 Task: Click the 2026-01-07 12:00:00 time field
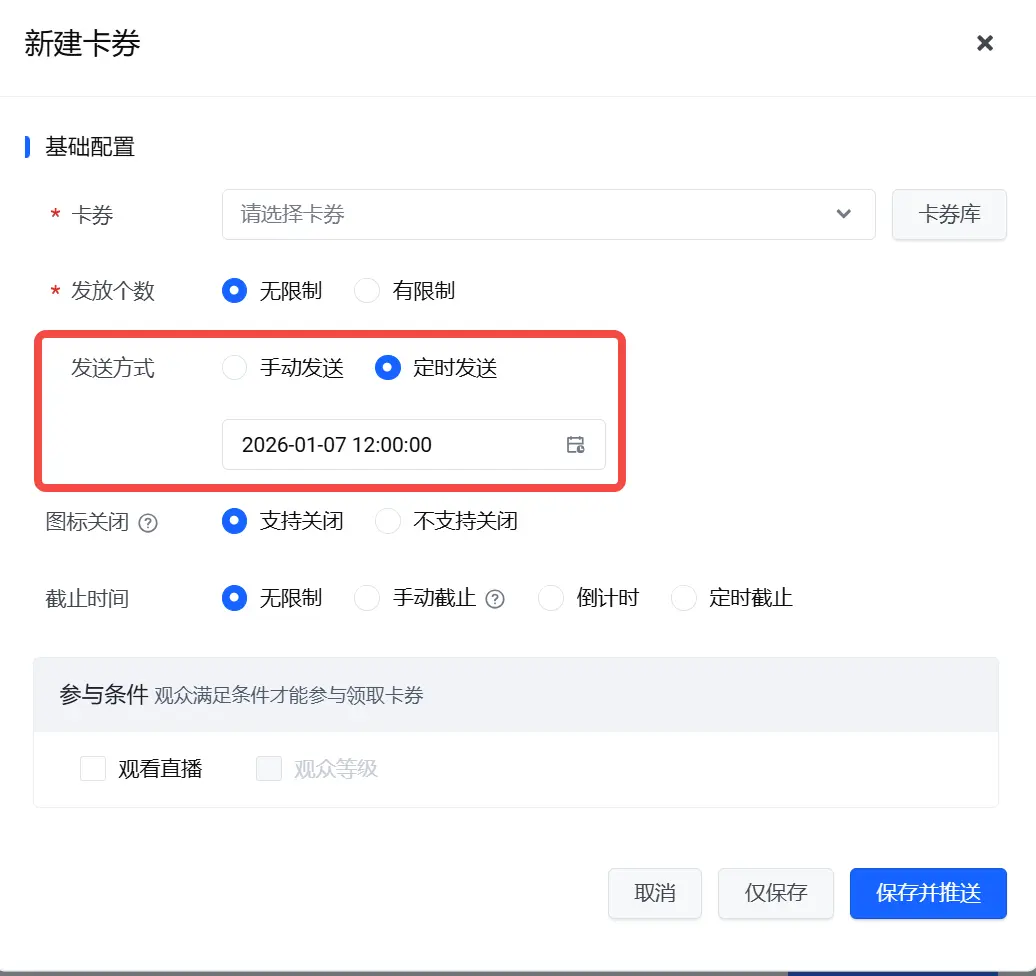pos(414,445)
